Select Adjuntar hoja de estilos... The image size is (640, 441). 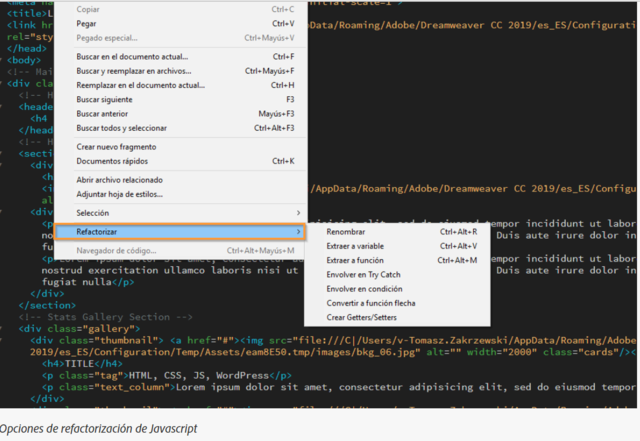click(x=181, y=194)
